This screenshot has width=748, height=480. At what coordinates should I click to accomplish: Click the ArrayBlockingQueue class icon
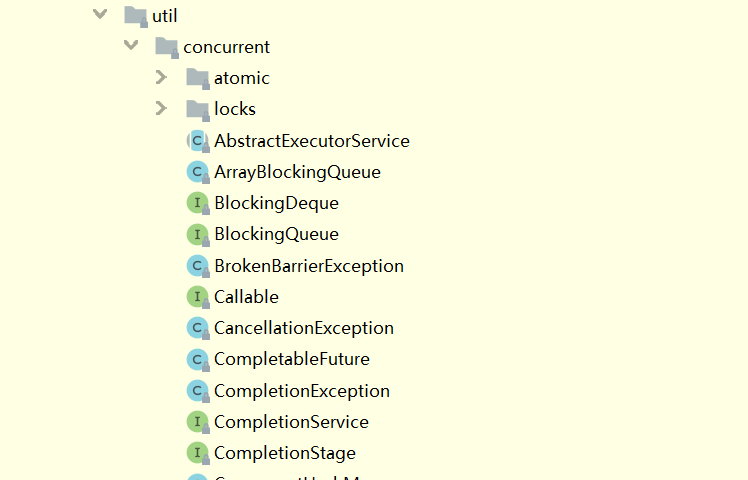click(x=198, y=172)
